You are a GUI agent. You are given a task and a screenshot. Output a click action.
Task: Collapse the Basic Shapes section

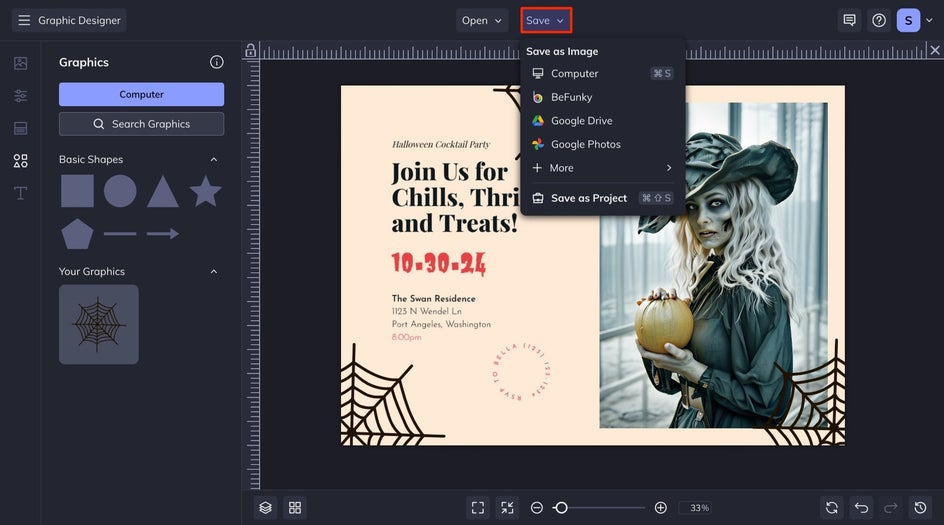pyautogui.click(x=214, y=160)
